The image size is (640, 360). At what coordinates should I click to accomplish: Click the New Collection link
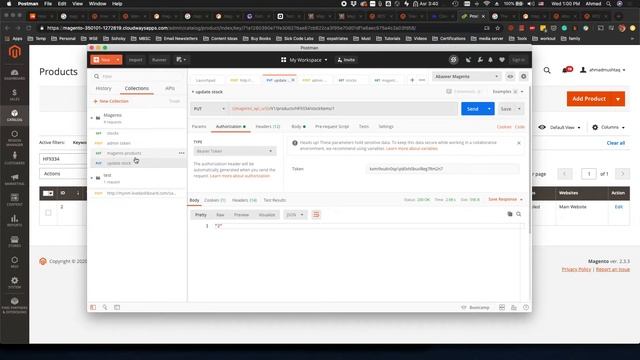[x=111, y=101]
